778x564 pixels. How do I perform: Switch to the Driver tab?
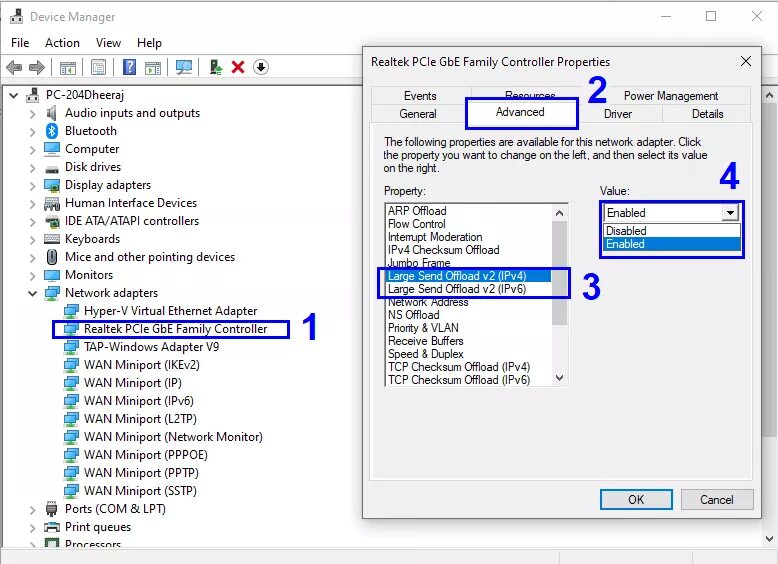pos(618,114)
